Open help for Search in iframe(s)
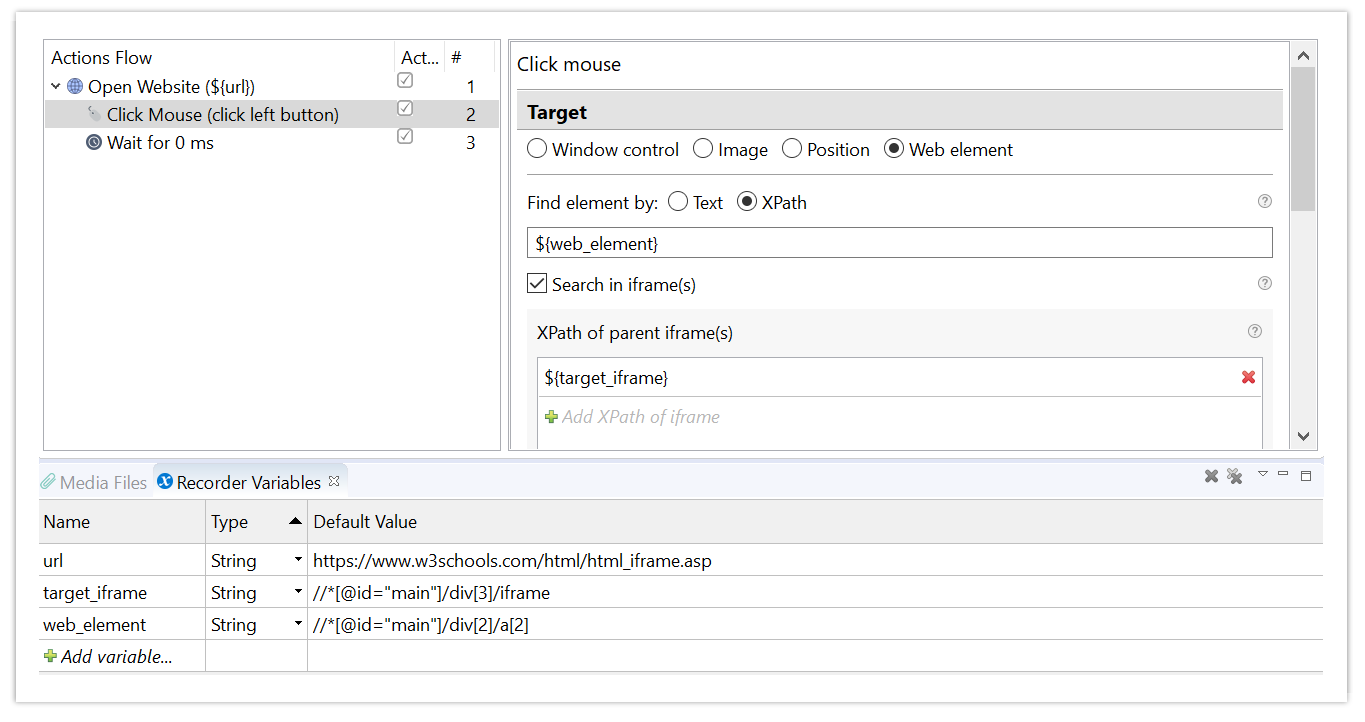This screenshot has height=722, width=1365. (1264, 283)
